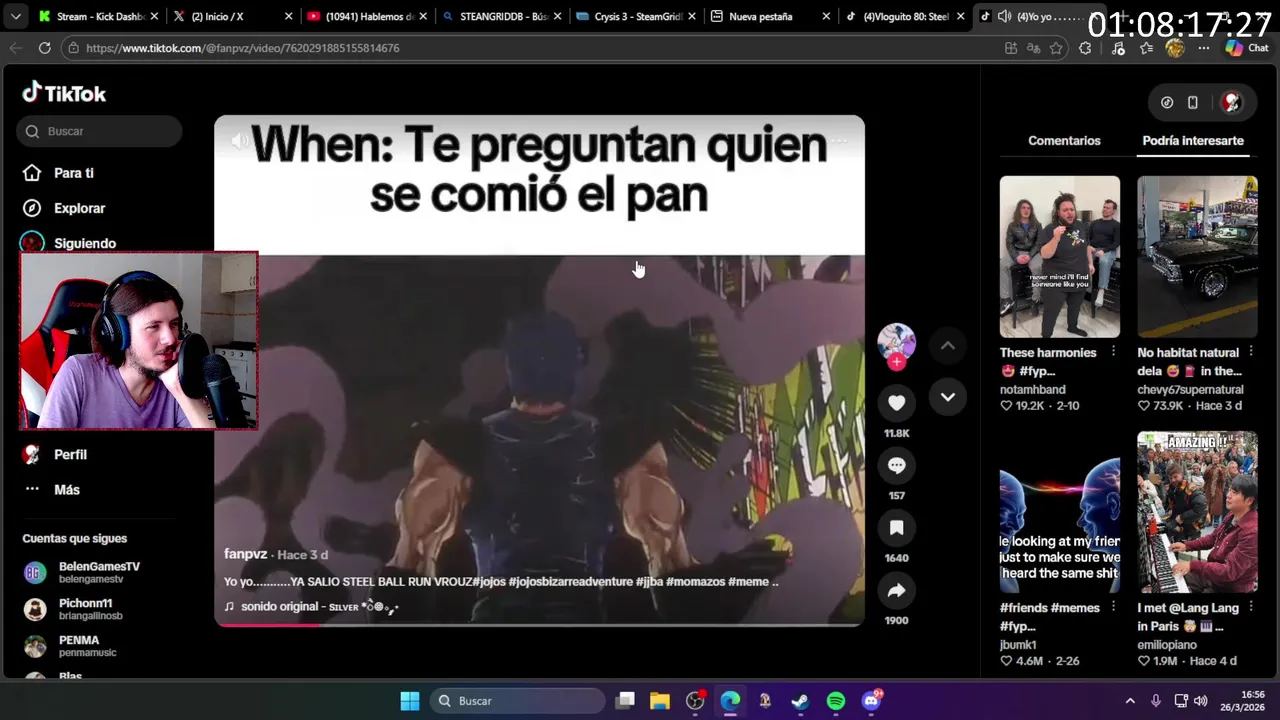The width and height of the screenshot is (1280, 720).
Task: Go to previous video with up chevron
Action: click(947, 346)
